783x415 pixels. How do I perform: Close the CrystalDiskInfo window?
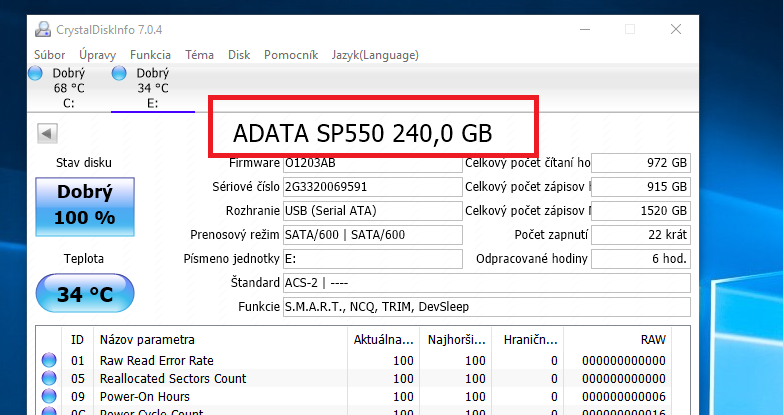676,29
